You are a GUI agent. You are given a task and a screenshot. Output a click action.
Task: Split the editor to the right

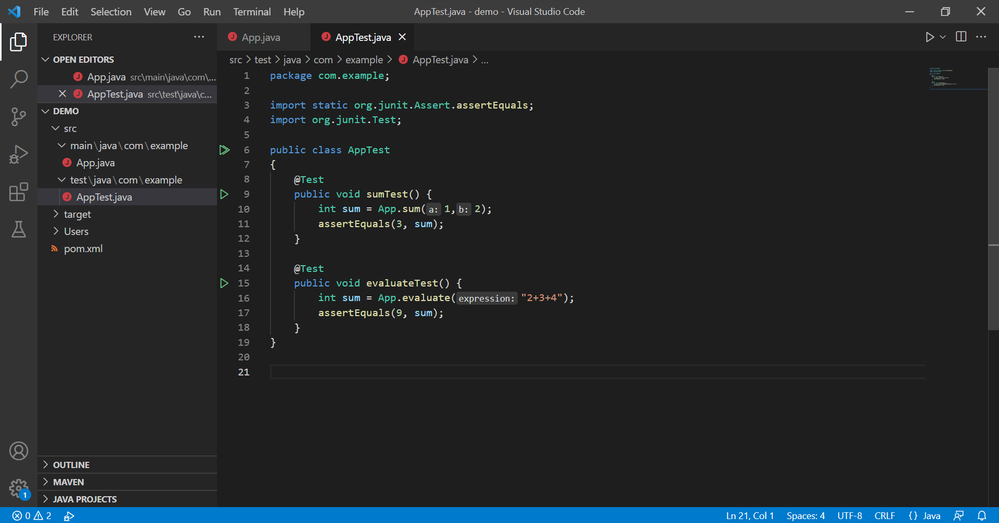coord(961,37)
